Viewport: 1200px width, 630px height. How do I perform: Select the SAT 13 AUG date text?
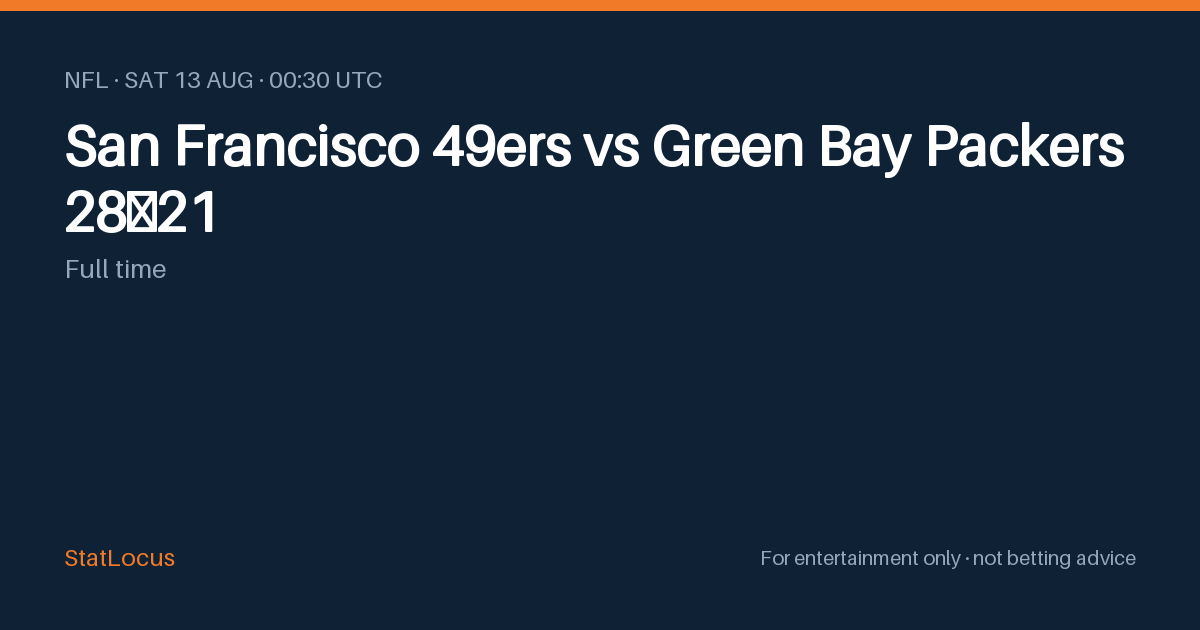point(189,81)
